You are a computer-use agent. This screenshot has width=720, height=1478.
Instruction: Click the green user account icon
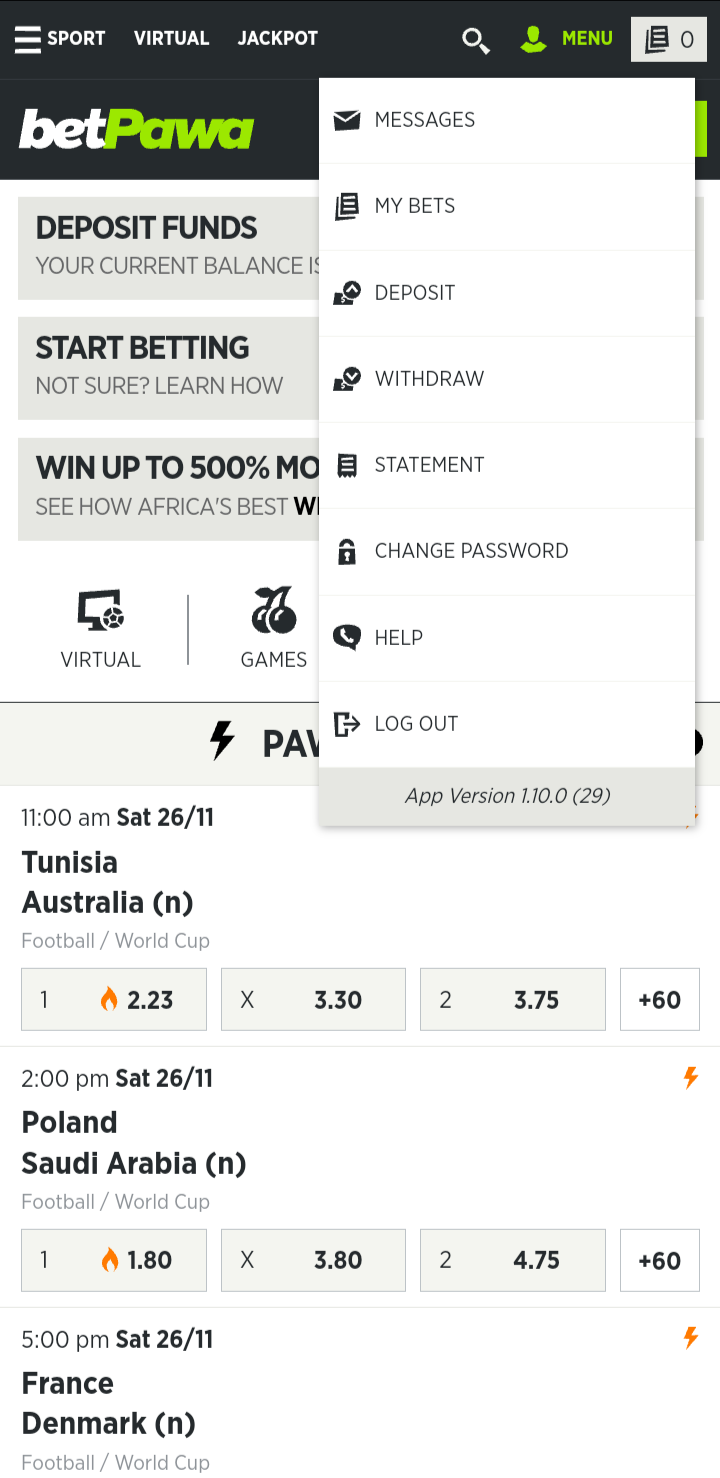click(x=534, y=39)
